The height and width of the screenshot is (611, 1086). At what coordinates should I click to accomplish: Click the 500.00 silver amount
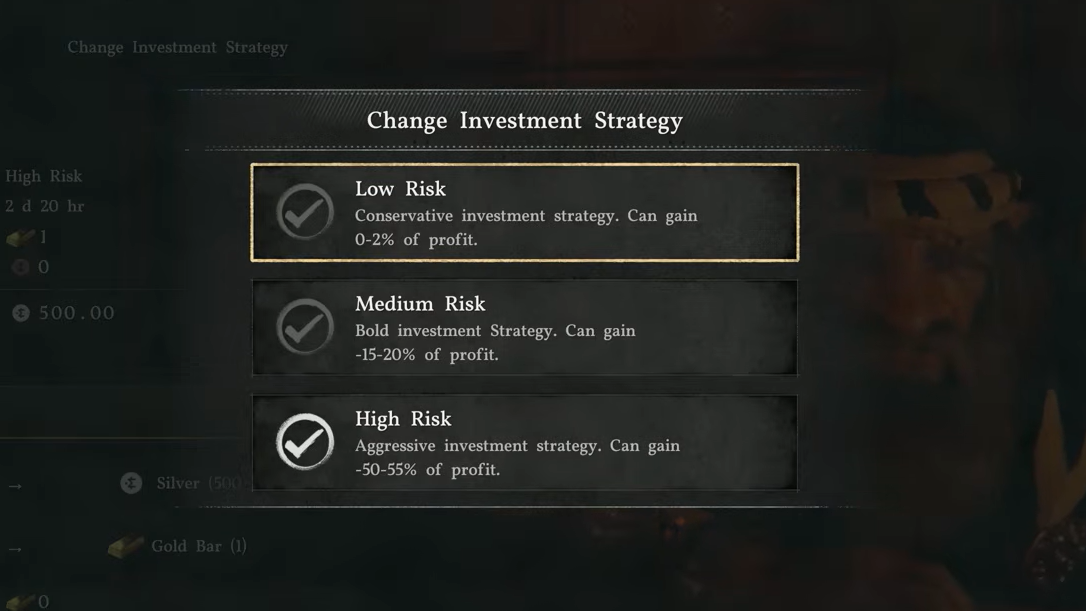[77, 313]
